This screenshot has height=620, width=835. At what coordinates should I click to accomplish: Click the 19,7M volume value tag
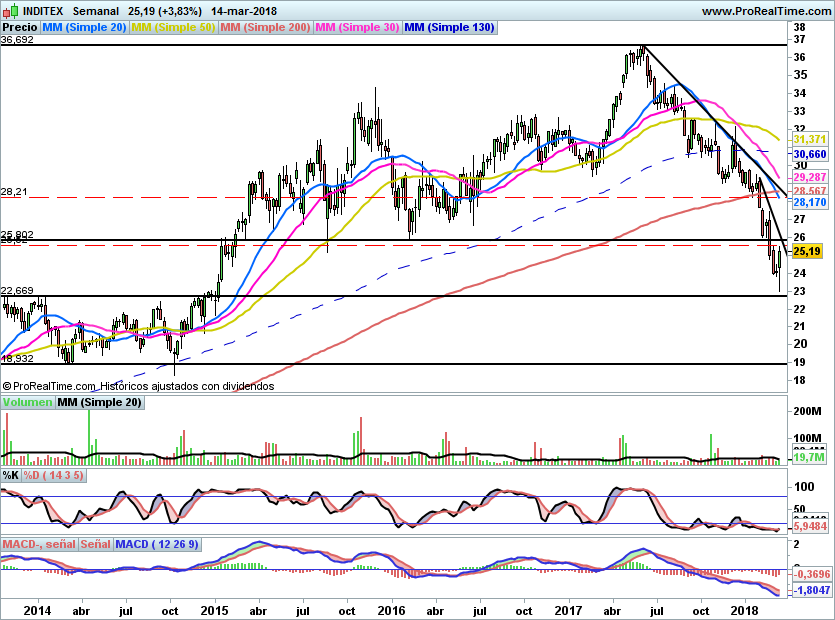pos(809,457)
